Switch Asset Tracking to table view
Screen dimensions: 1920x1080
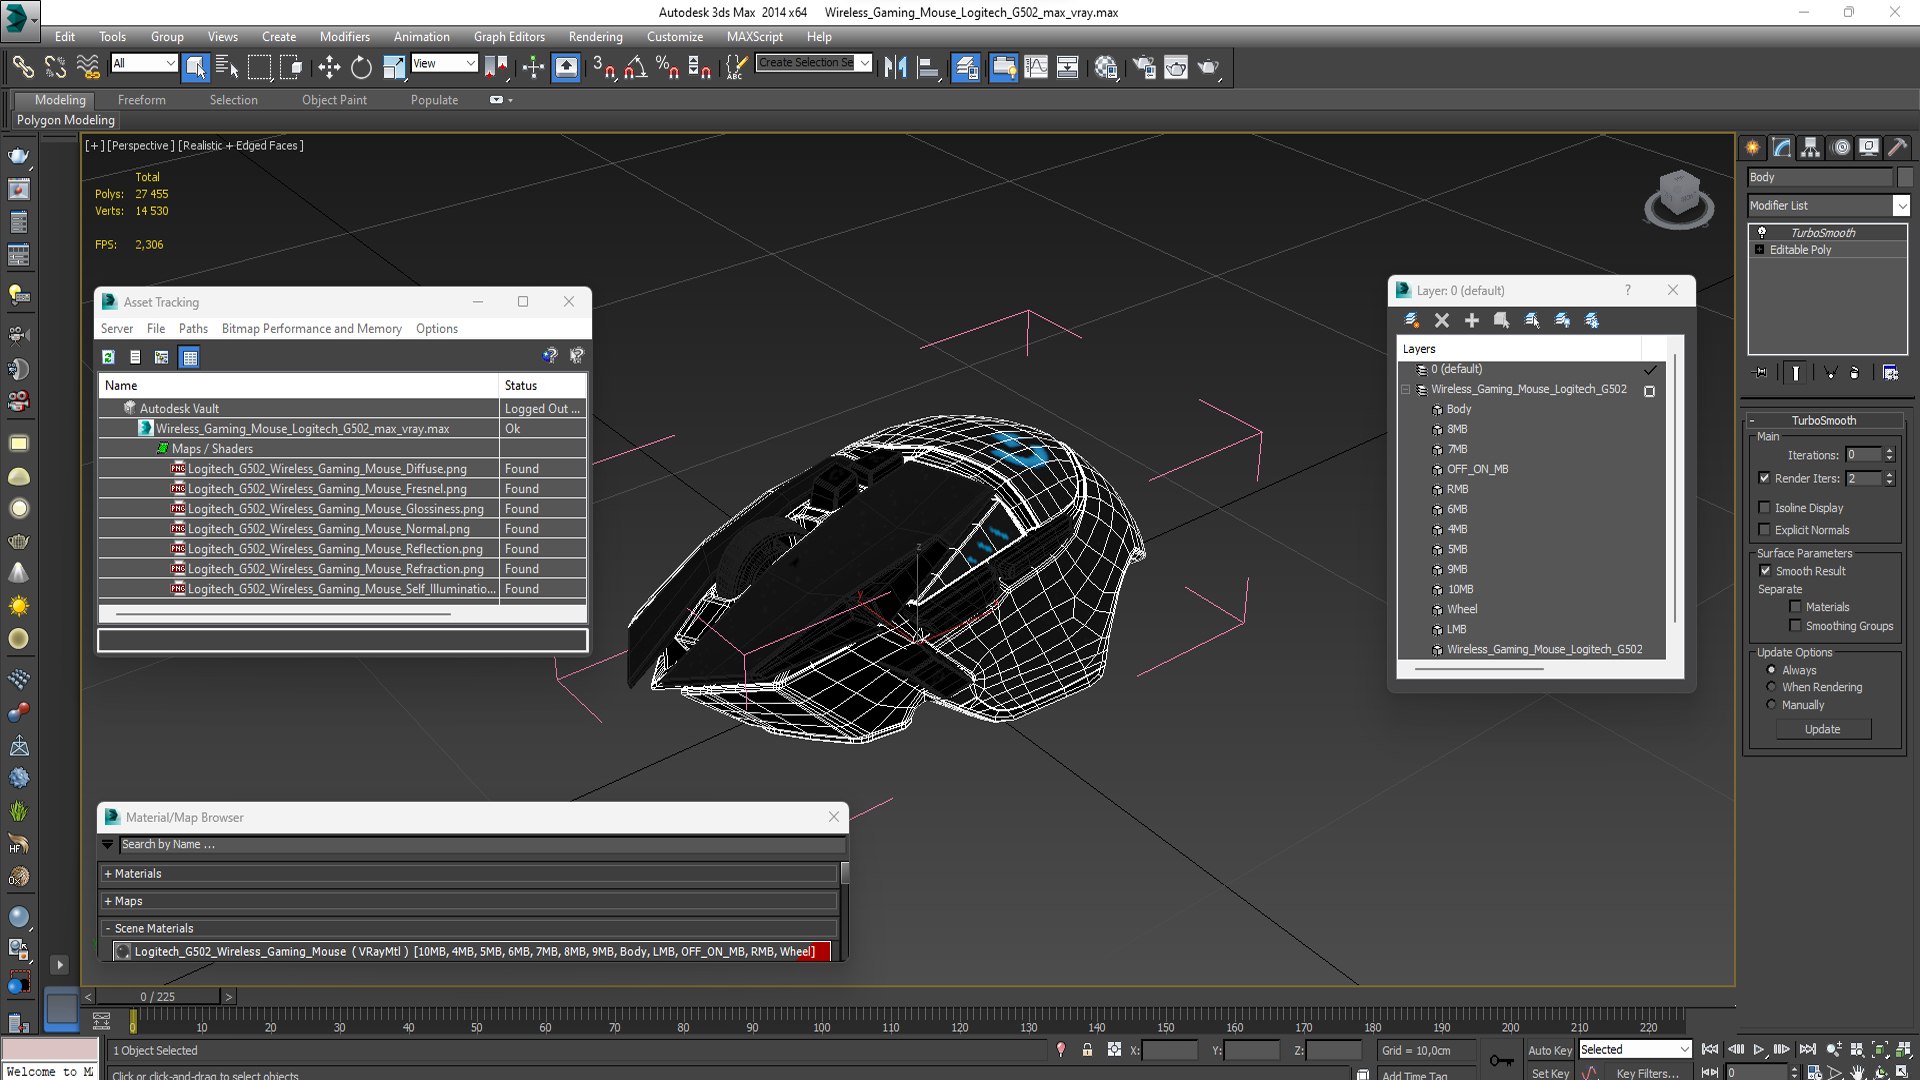pyautogui.click(x=190, y=357)
